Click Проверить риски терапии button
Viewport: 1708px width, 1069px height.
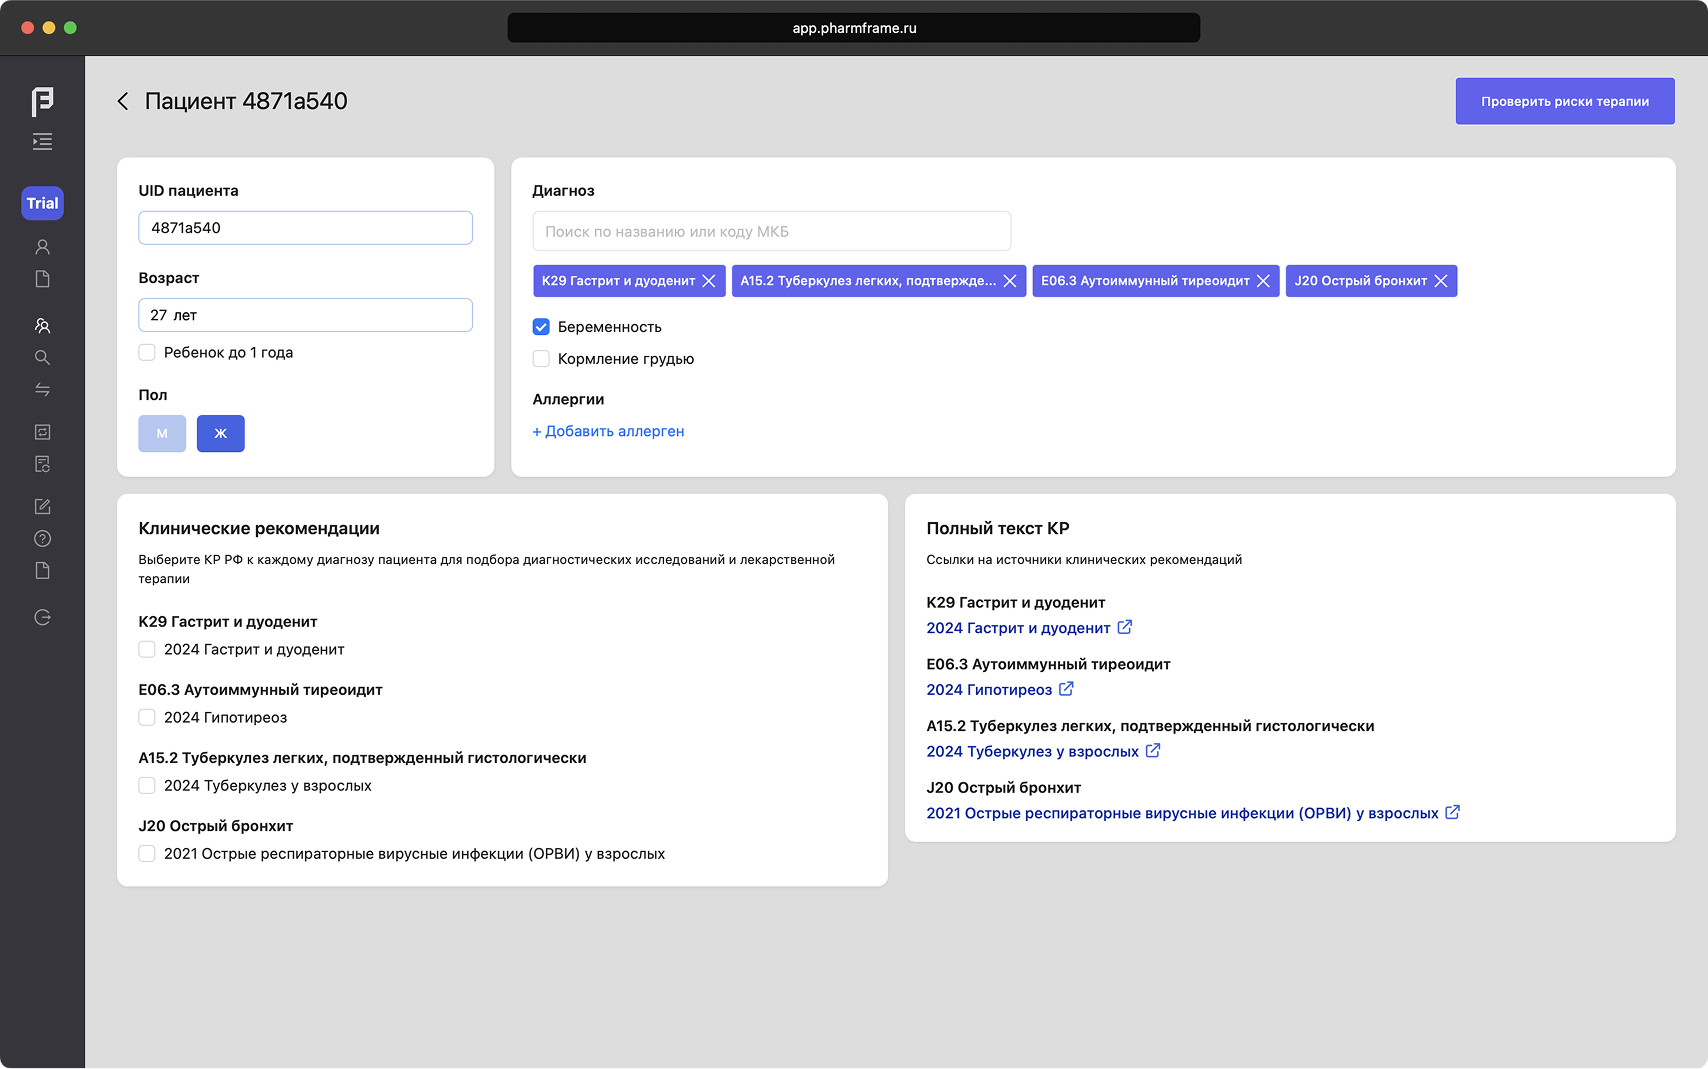tap(1564, 101)
